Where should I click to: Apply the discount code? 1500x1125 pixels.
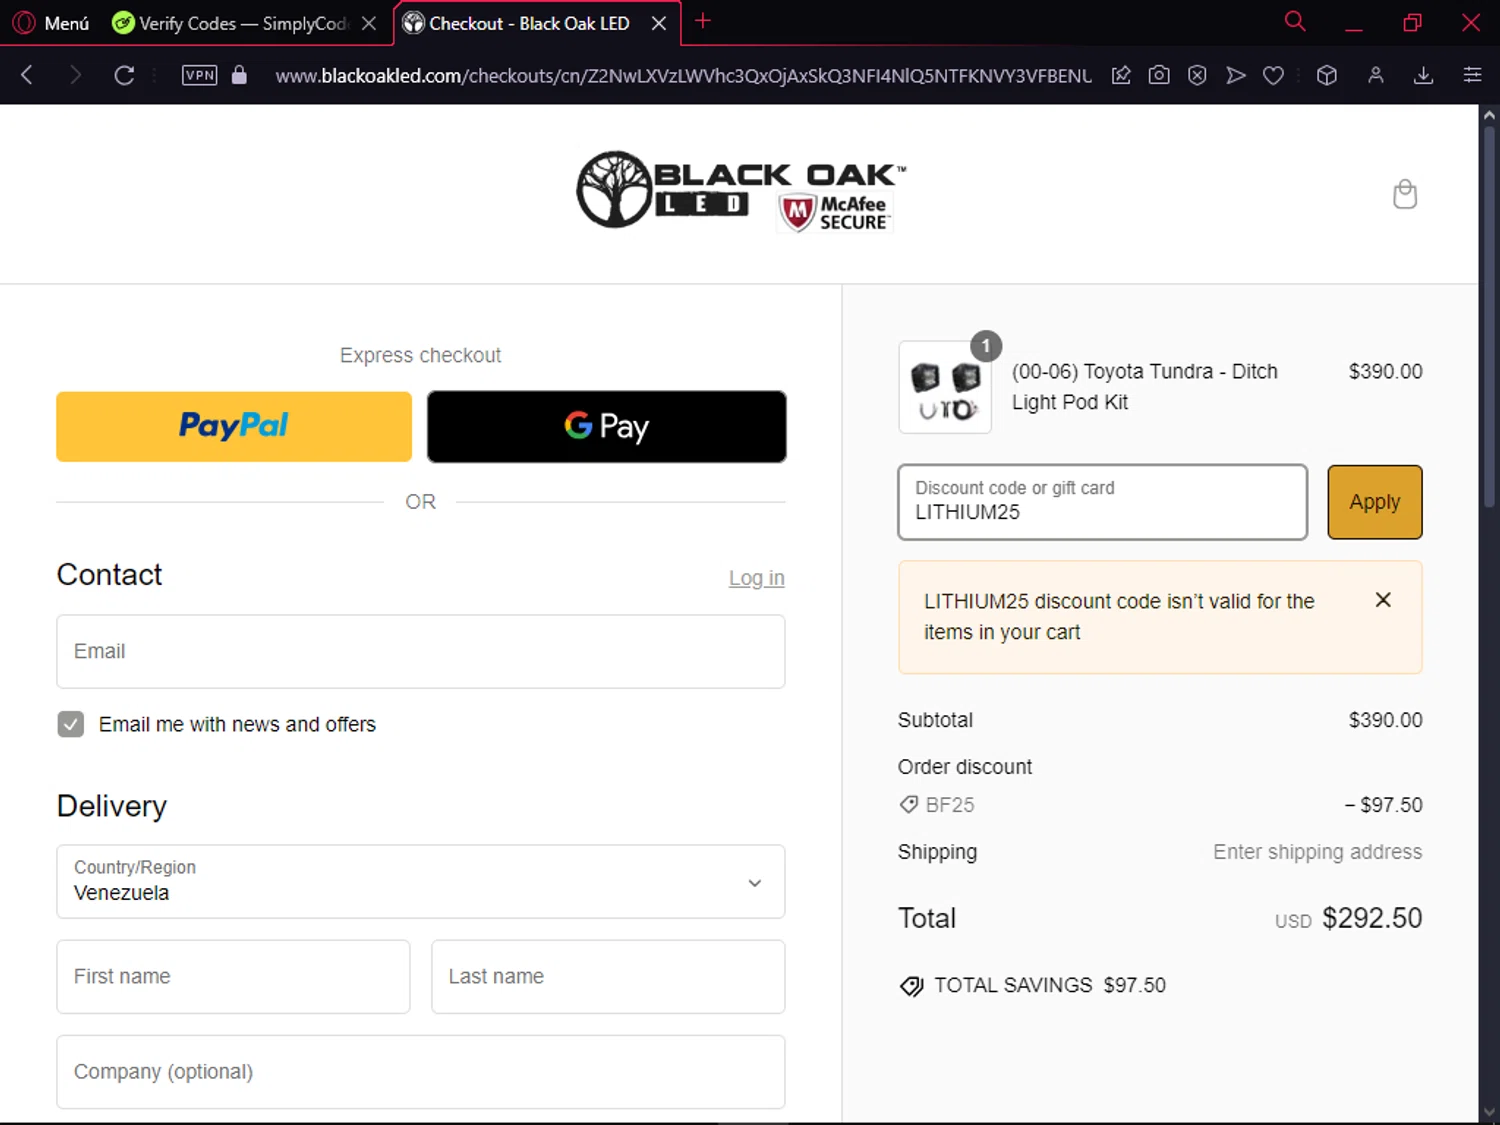click(1375, 502)
